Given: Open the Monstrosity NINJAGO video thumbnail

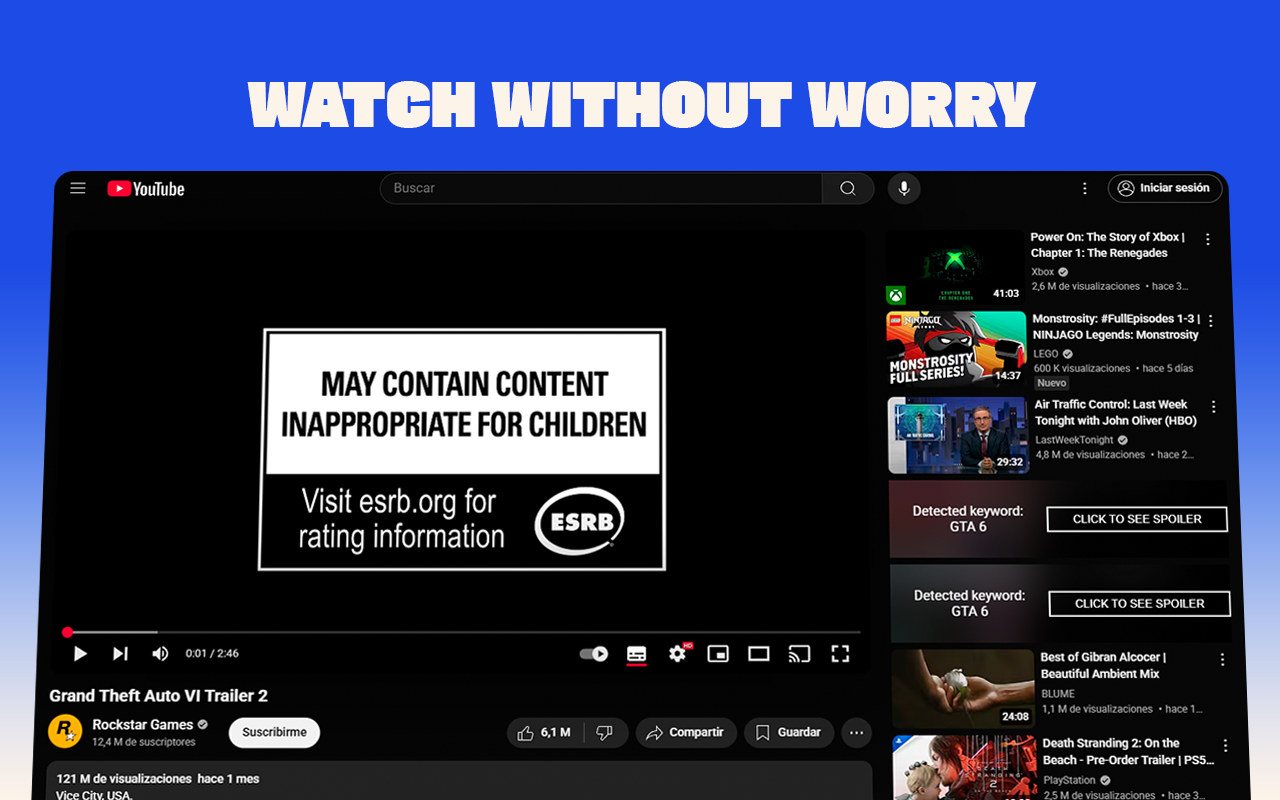Looking at the screenshot, I should tap(956, 349).
